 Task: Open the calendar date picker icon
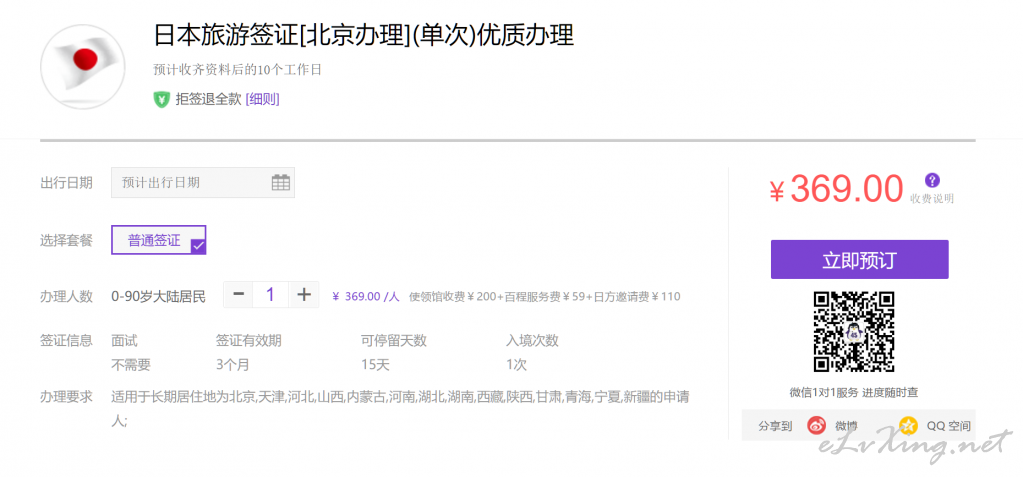pyautogui.click(x=281, y=182)
